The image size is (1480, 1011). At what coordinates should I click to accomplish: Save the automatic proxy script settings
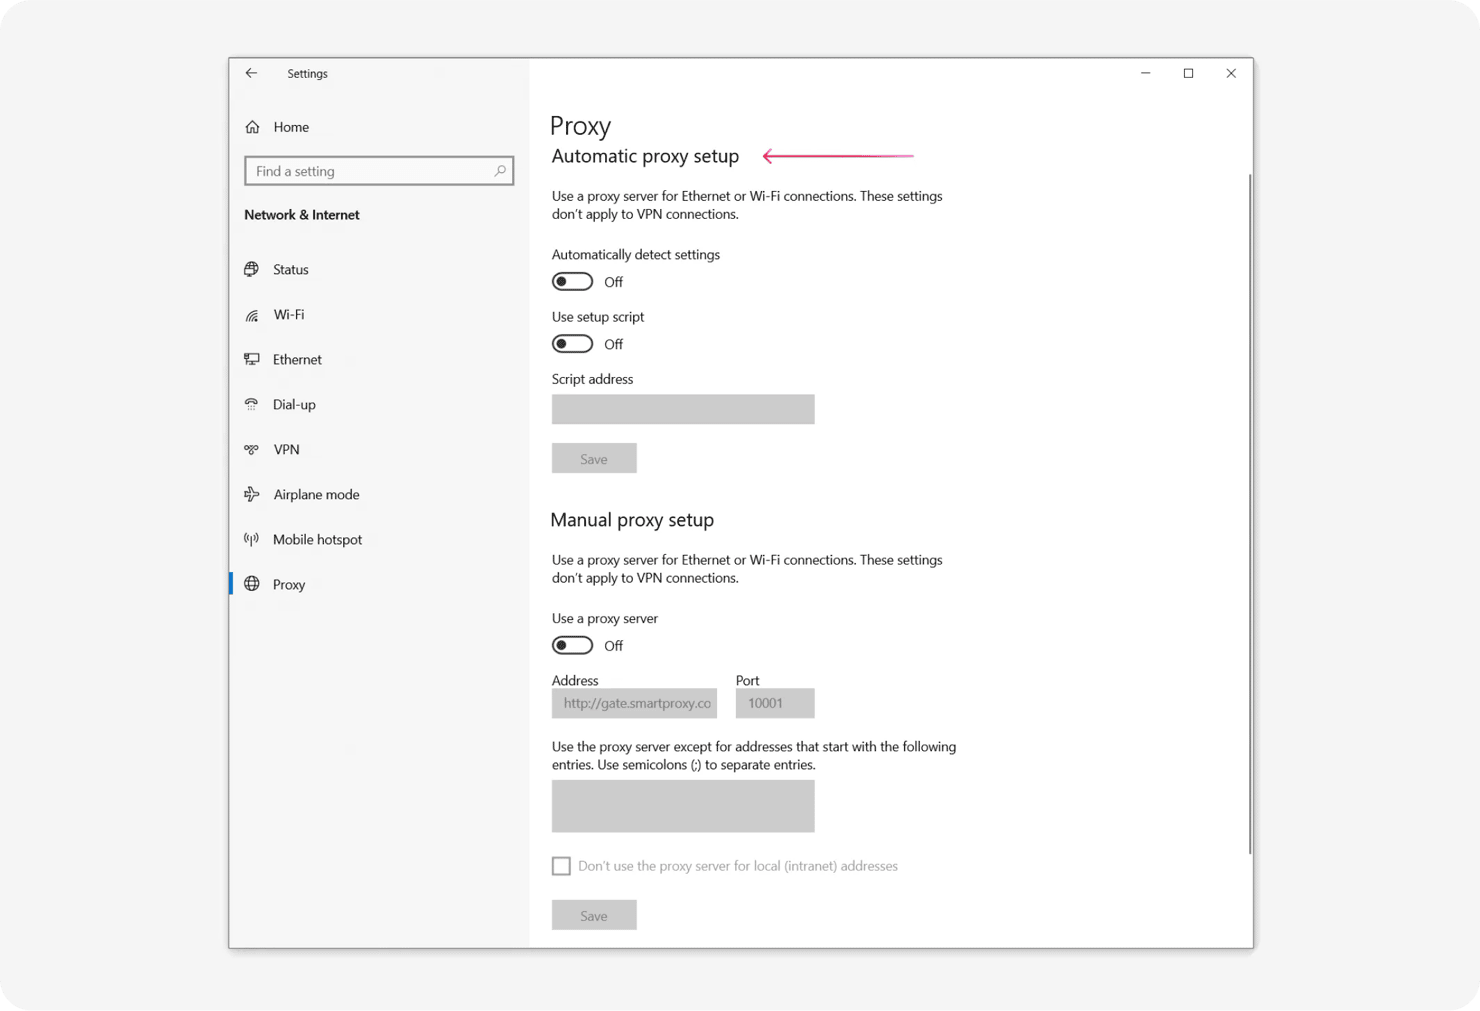coord(594,459)
